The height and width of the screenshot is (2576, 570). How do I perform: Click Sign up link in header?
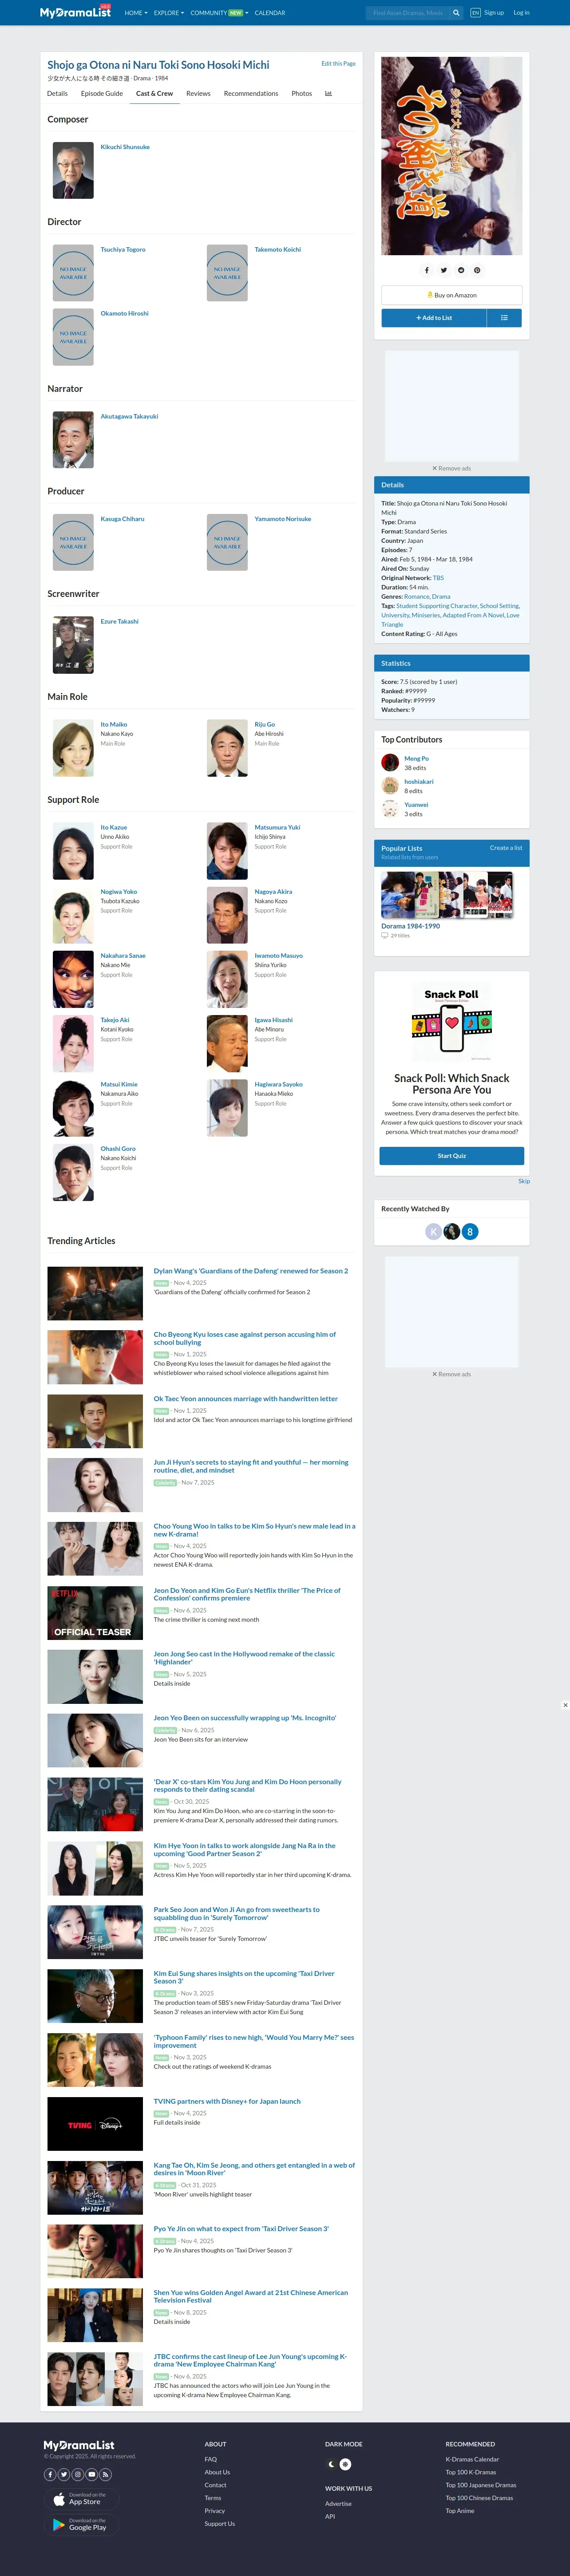(x=494, y=13)
